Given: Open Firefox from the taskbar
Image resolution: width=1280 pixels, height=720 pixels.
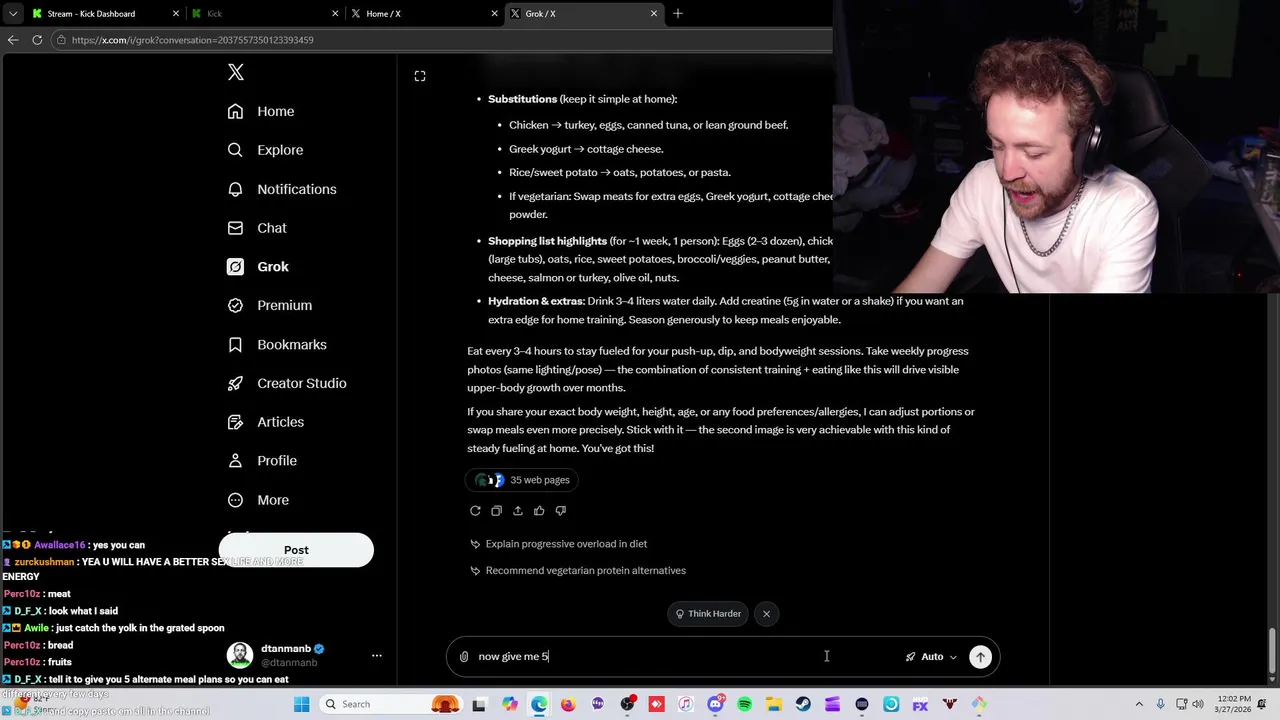Looking at the screenshot, I should 568,704.
